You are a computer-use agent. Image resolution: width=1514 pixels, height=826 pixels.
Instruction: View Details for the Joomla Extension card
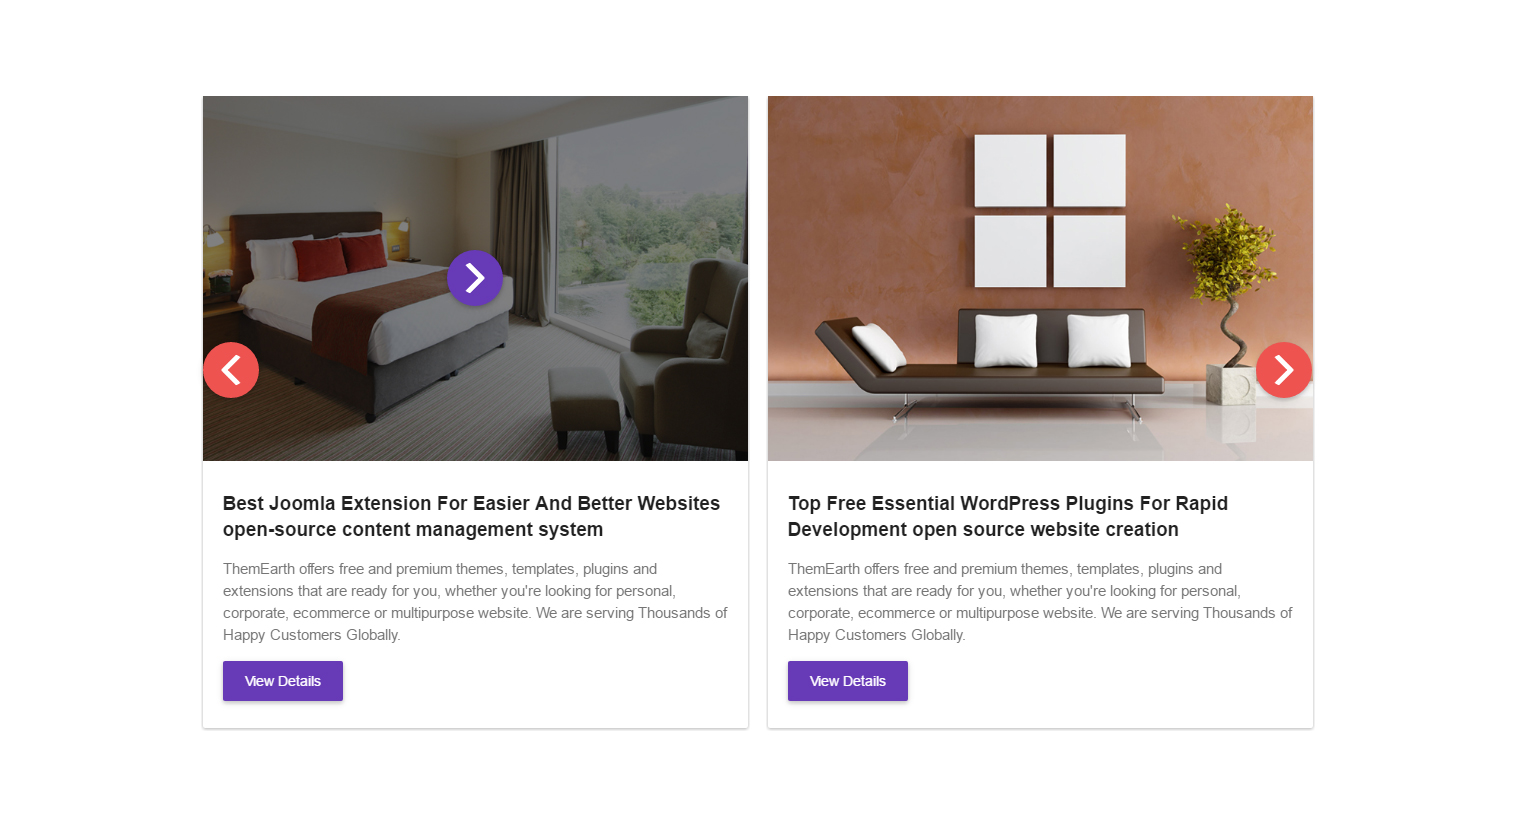[283, 681]
